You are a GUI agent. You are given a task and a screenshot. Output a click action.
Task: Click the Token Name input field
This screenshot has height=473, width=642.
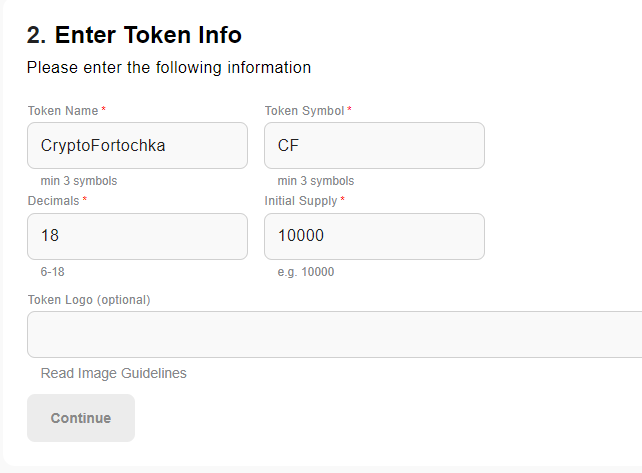pyautogui.click(x=137, y=146)
